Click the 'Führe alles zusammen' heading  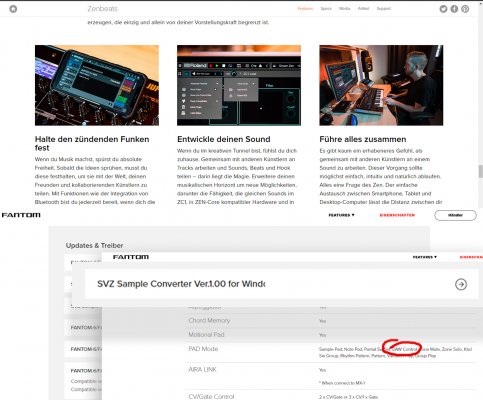(x=363, y=139)
